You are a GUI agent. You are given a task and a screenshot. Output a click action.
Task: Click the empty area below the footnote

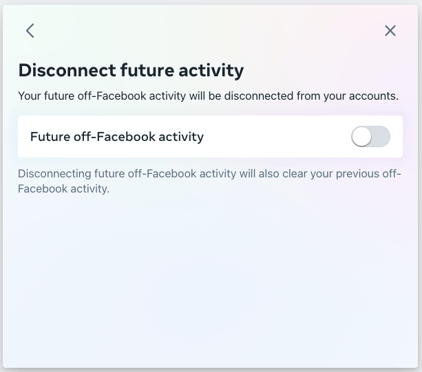point(210,280)
